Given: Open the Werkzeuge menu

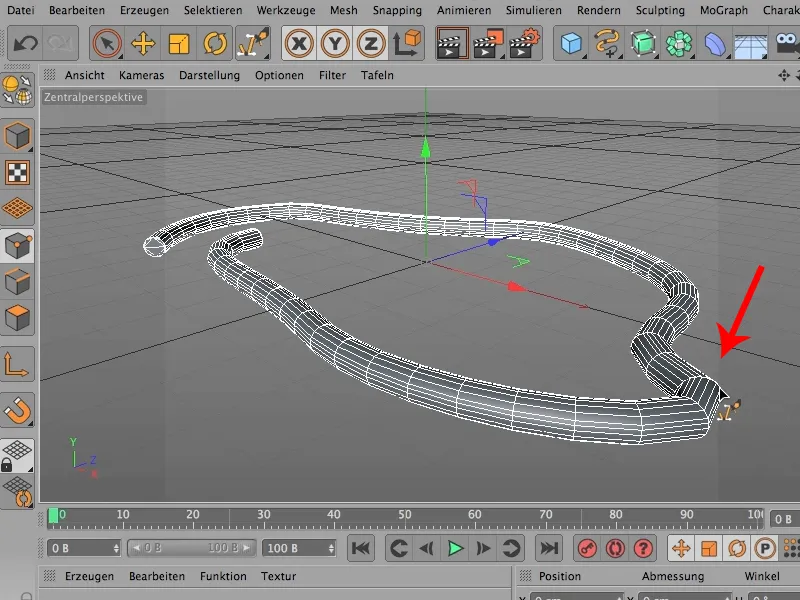Looking at the screenshot, I should (x=286, y=10).
